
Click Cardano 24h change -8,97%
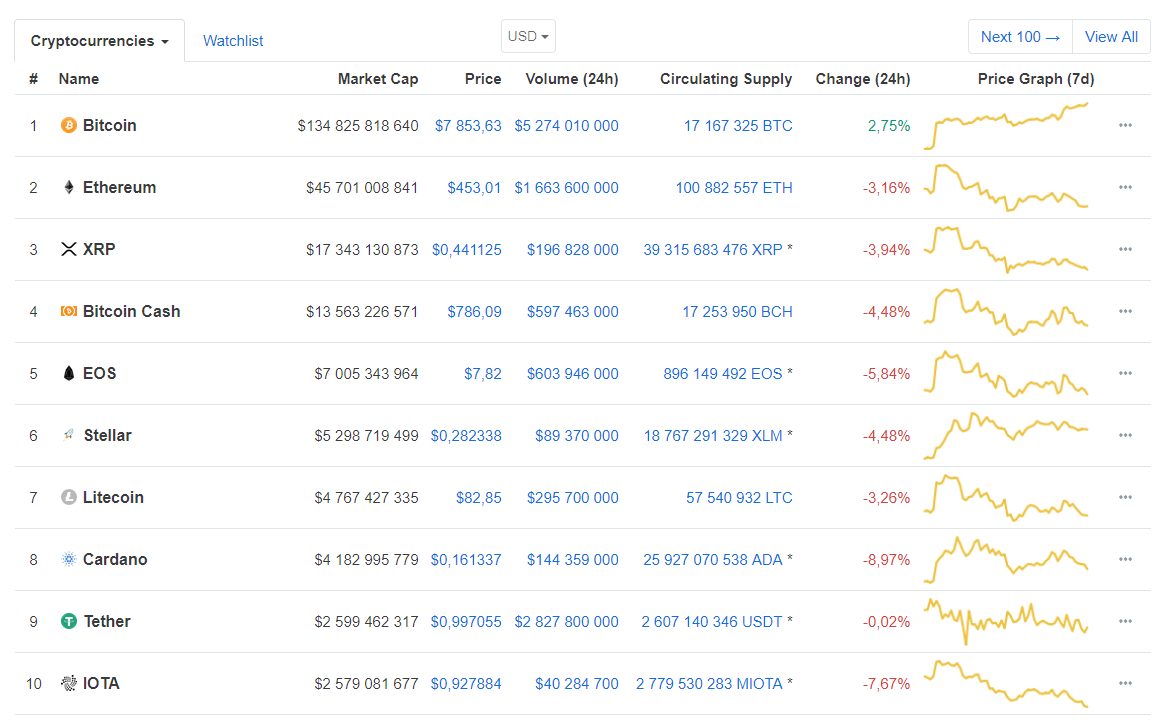pos(886,560)
